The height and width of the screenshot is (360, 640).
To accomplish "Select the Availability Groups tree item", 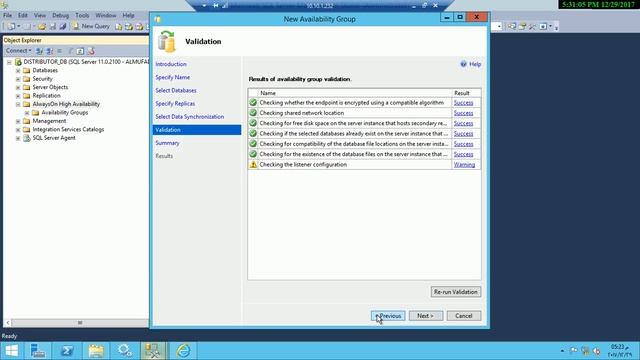I will coord(64,113).
